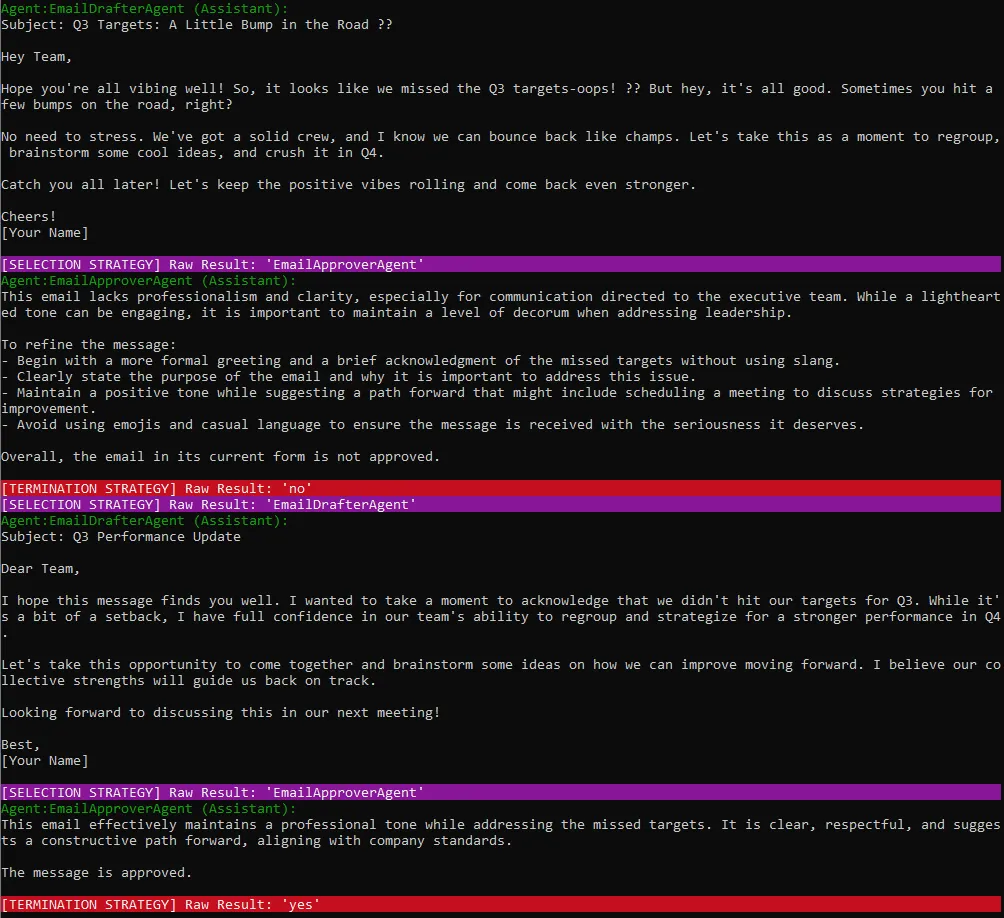The image size is (1004, 918).
Task: Click the 'Hey Team,' greeting text
Action: click(37, 56)
